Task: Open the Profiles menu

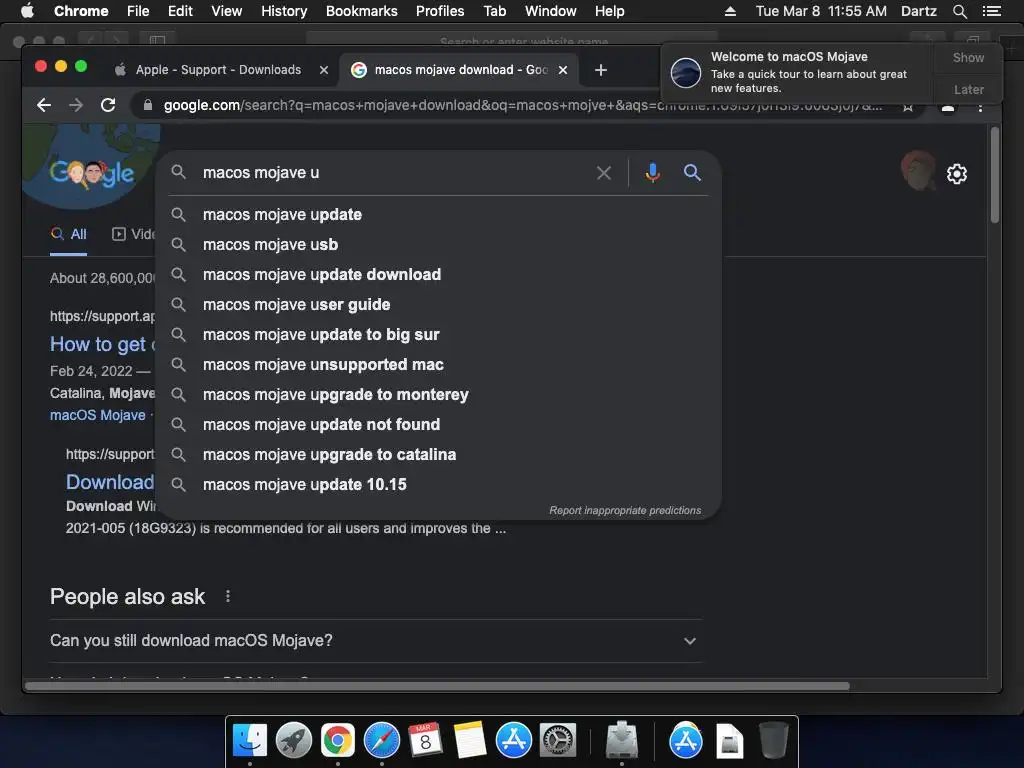Action: [x=440, y=11]
